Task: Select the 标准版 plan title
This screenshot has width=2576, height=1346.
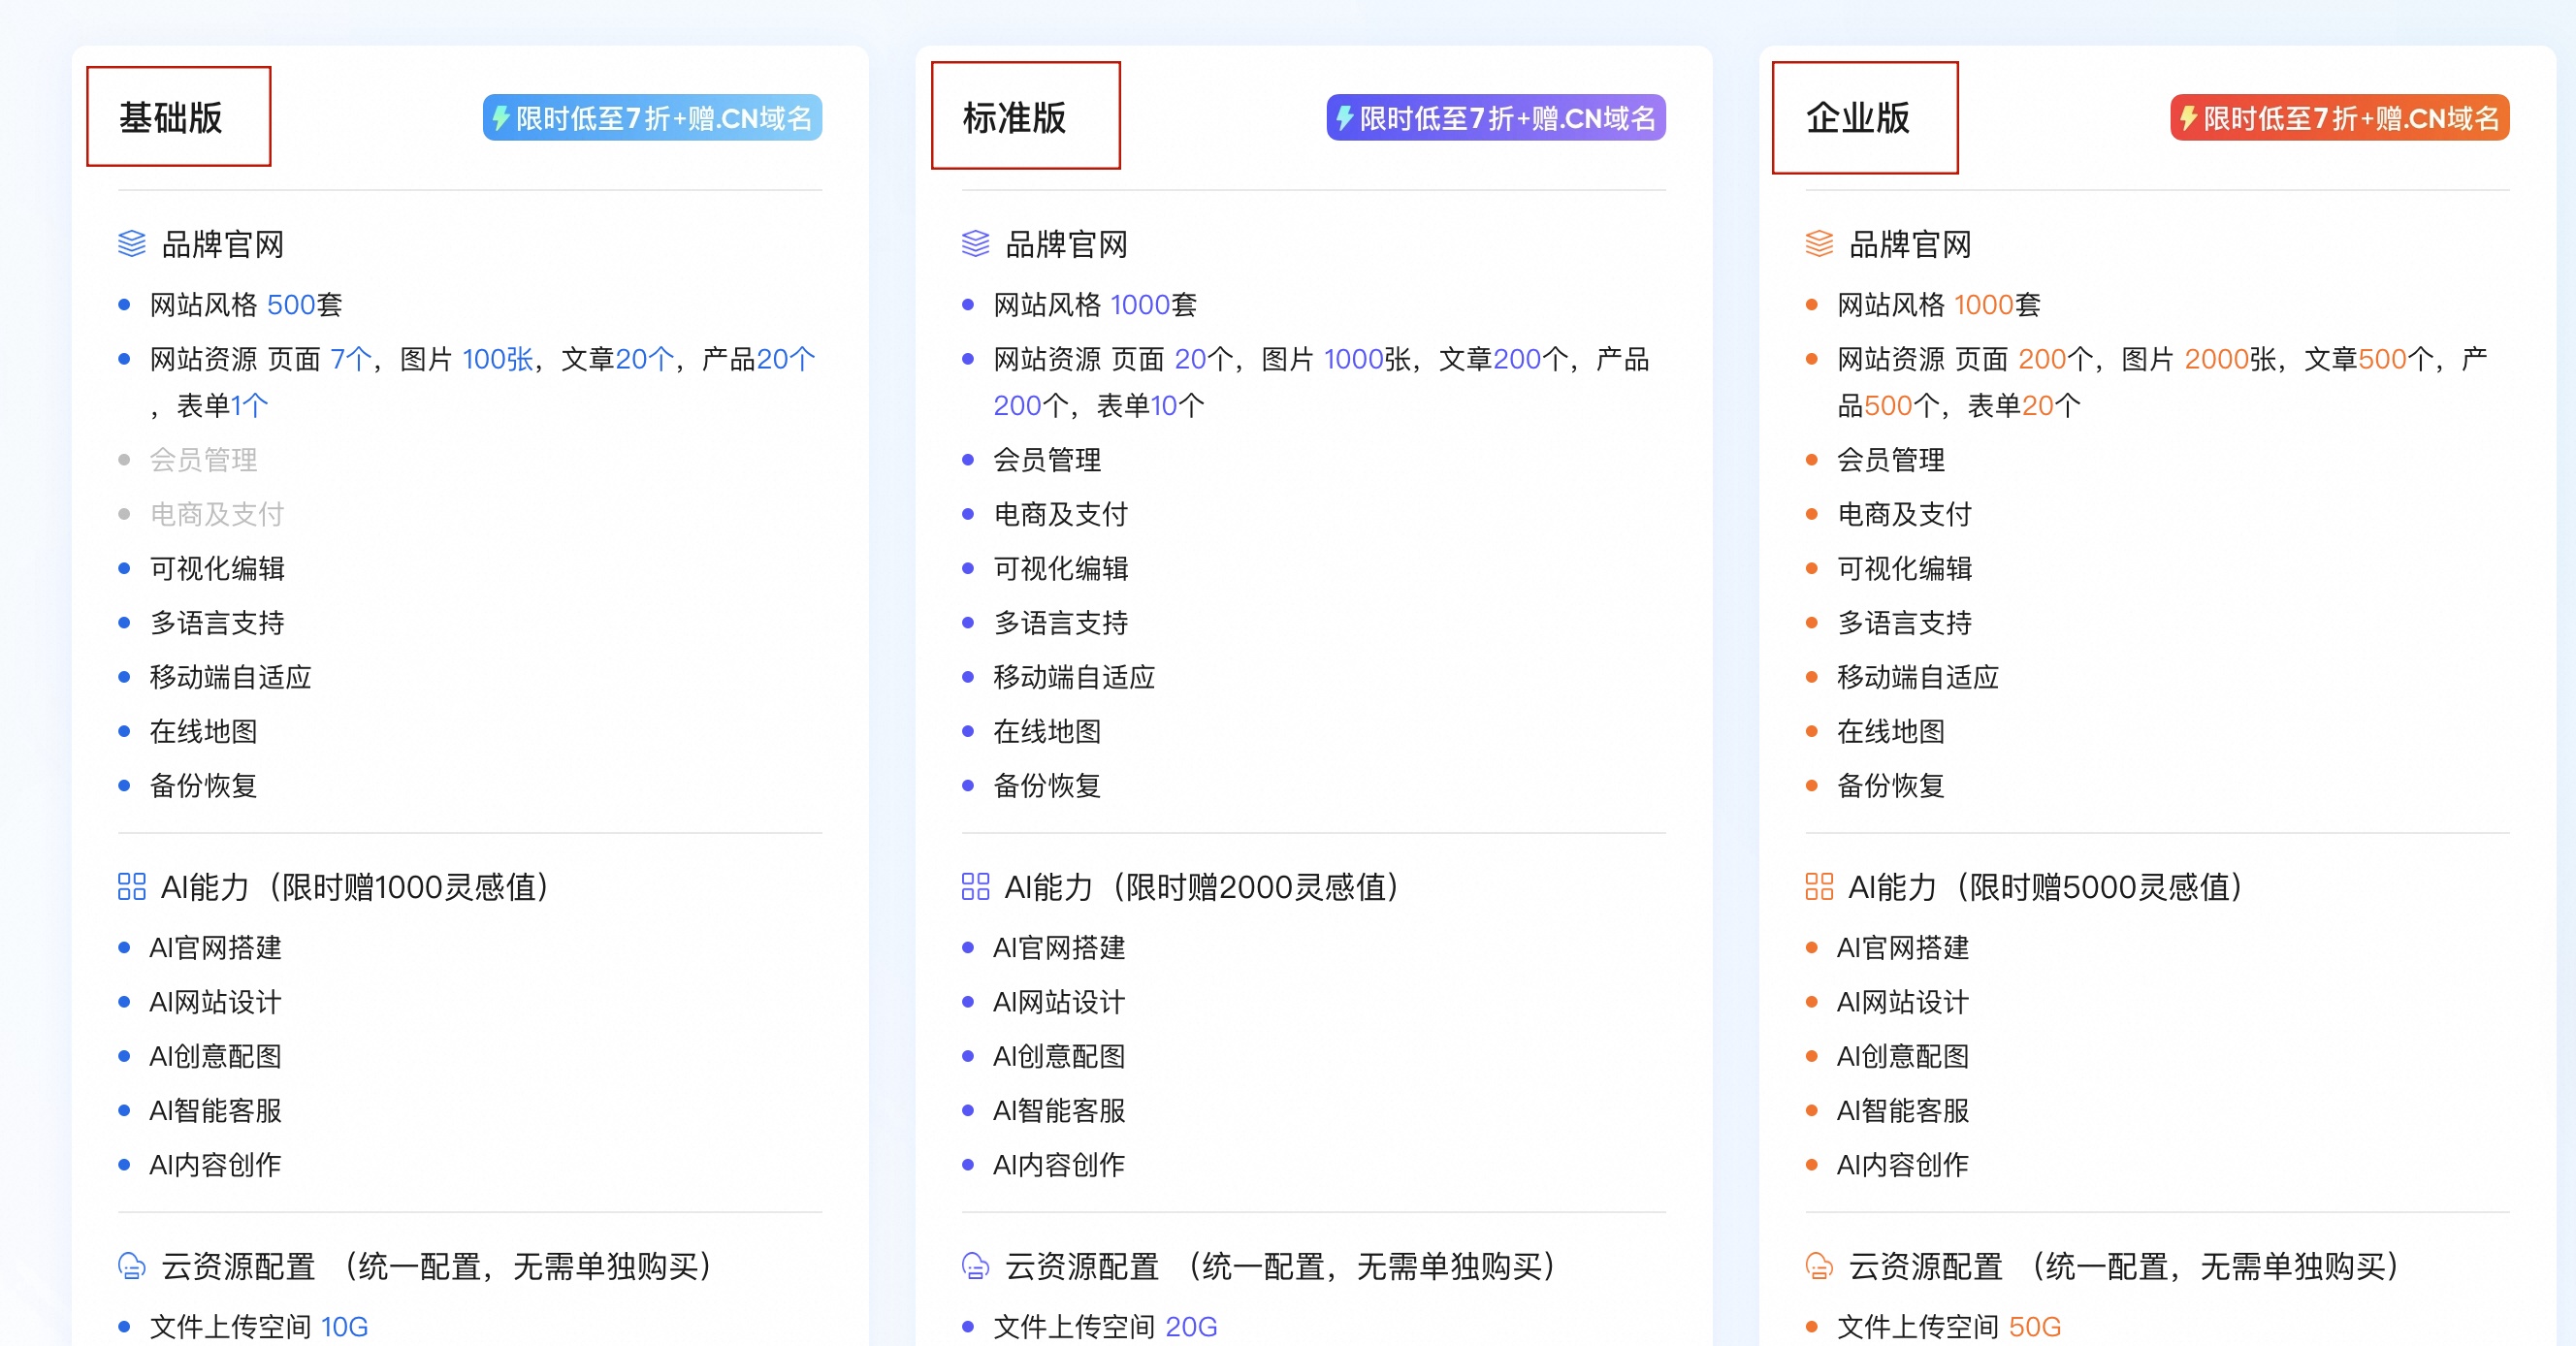Action: pos(1014,118)
